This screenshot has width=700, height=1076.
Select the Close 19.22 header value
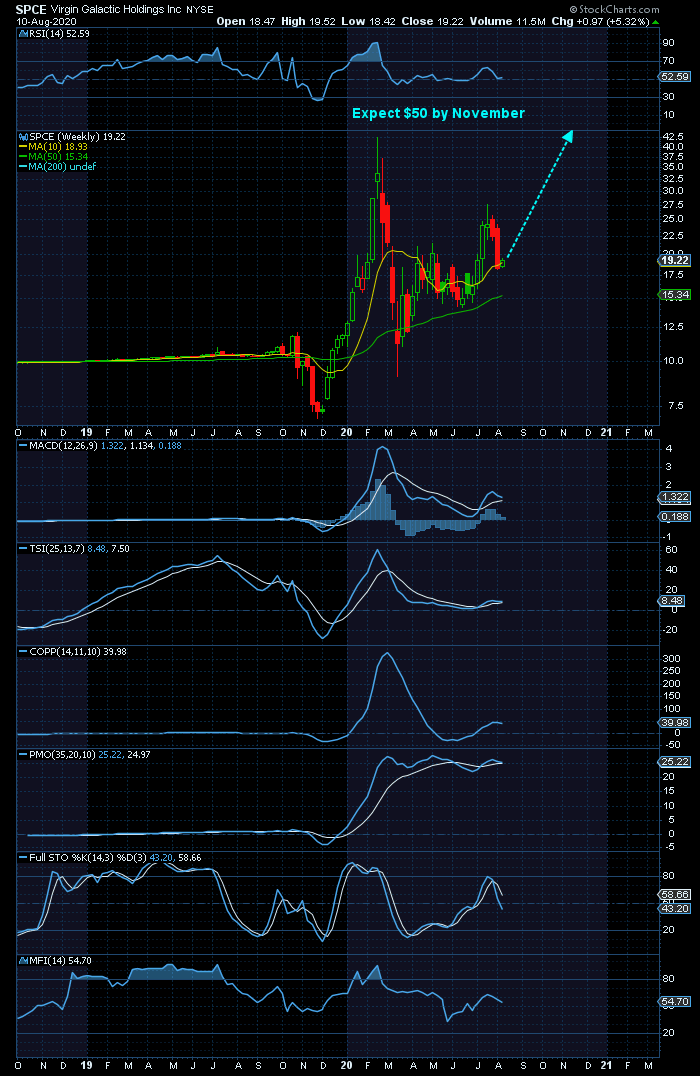point(433,21)
